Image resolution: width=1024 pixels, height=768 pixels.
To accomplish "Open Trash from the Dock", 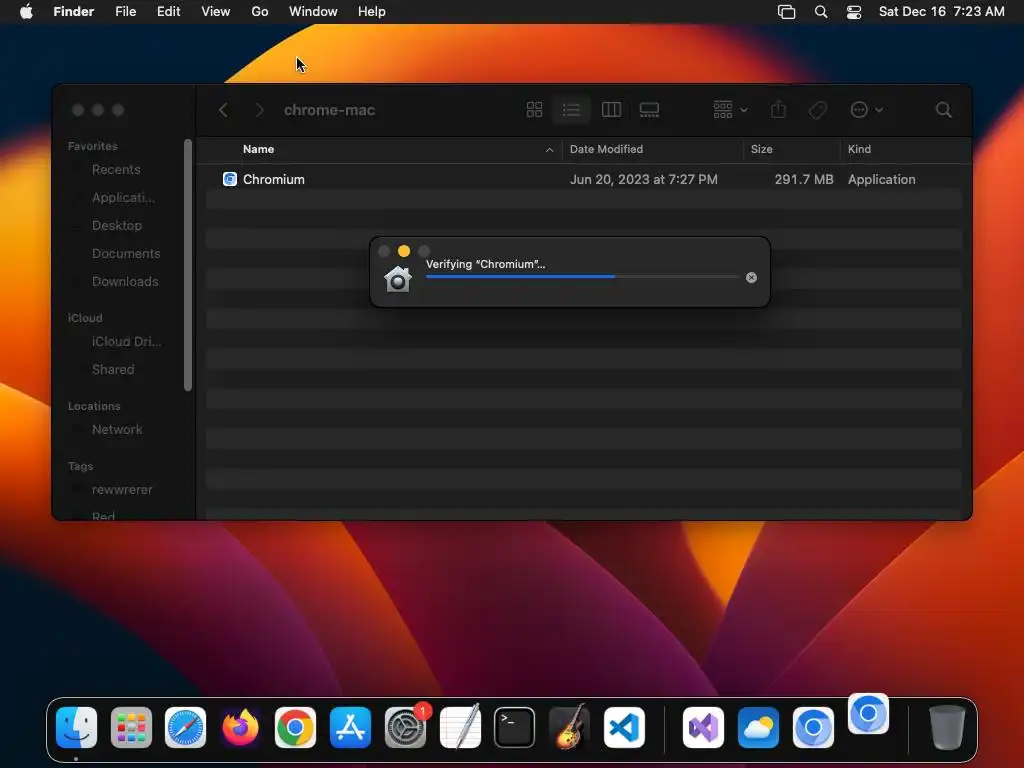I will click(947, 728).
